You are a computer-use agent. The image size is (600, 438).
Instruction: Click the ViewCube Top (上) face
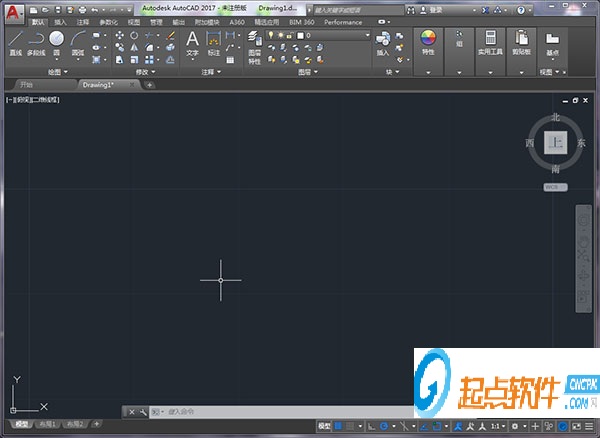(x=556, y=143)
